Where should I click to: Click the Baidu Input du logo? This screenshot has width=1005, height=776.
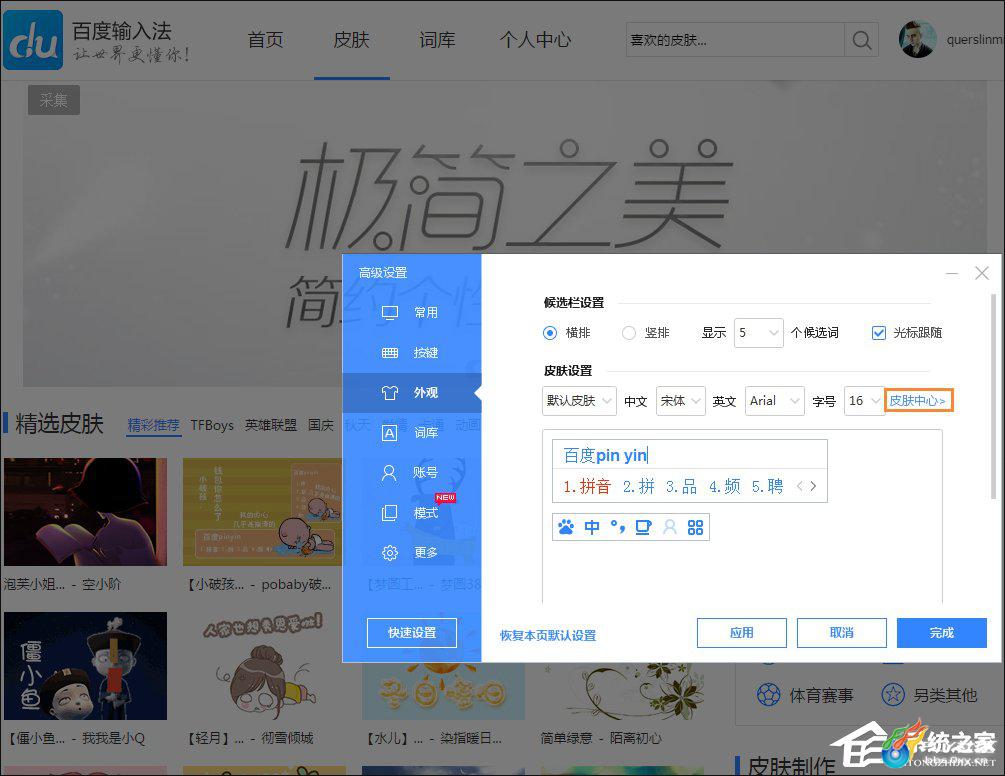pyautogui.click(x=33, y=40)
